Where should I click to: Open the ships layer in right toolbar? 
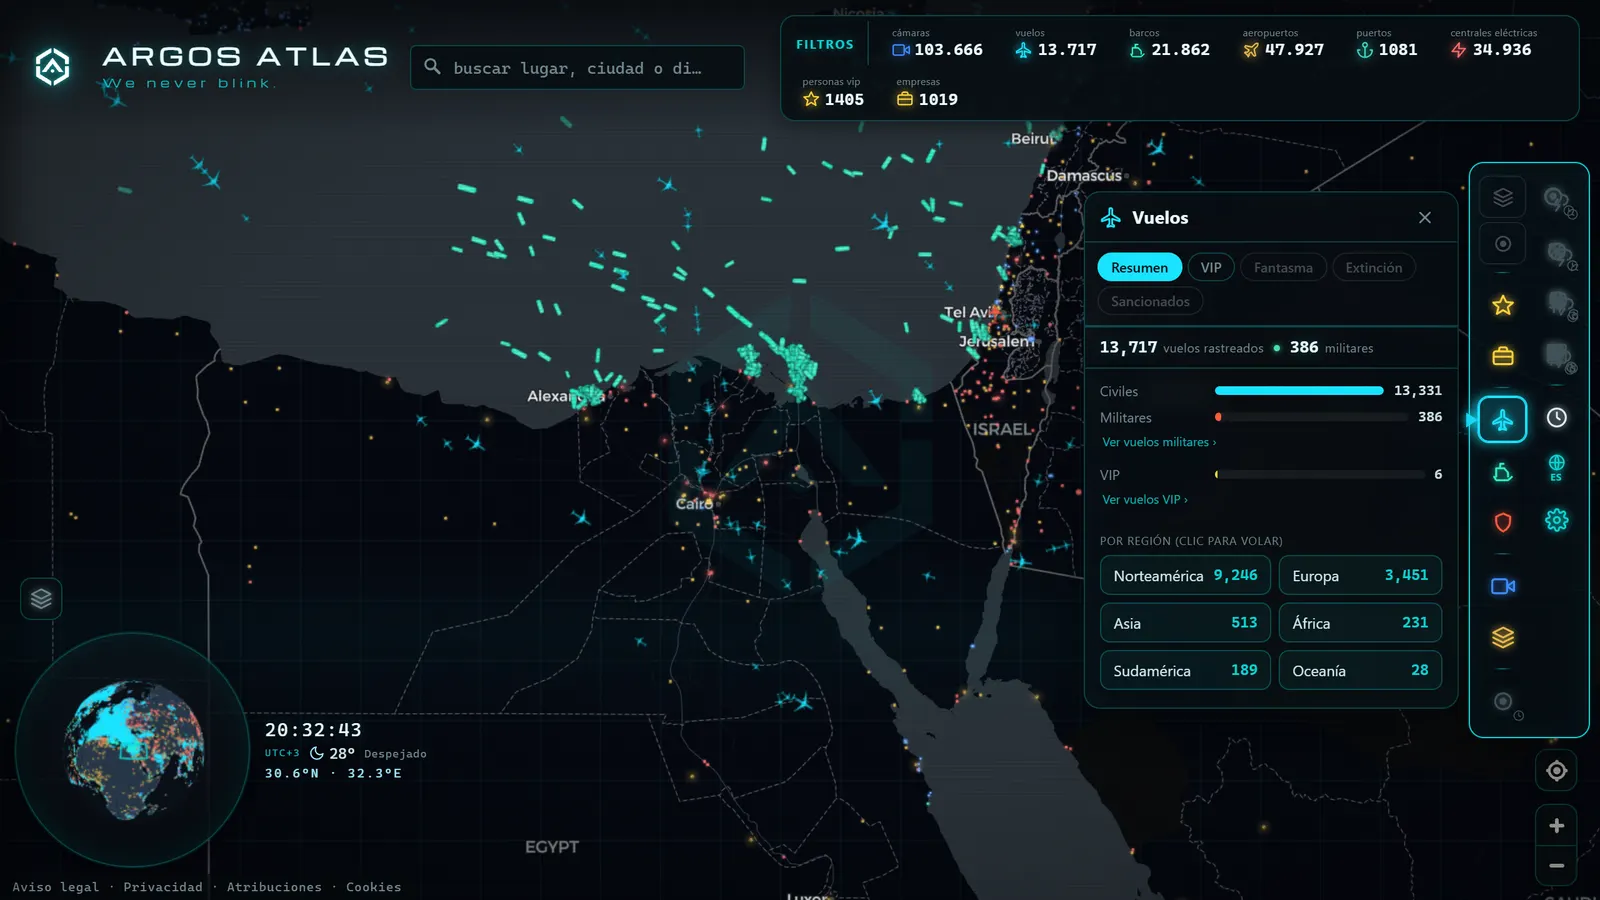1502,472
